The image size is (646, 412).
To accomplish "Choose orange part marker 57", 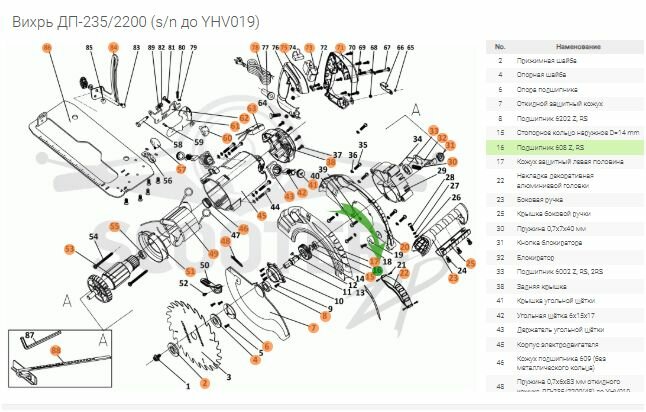I will pos(181,169).
